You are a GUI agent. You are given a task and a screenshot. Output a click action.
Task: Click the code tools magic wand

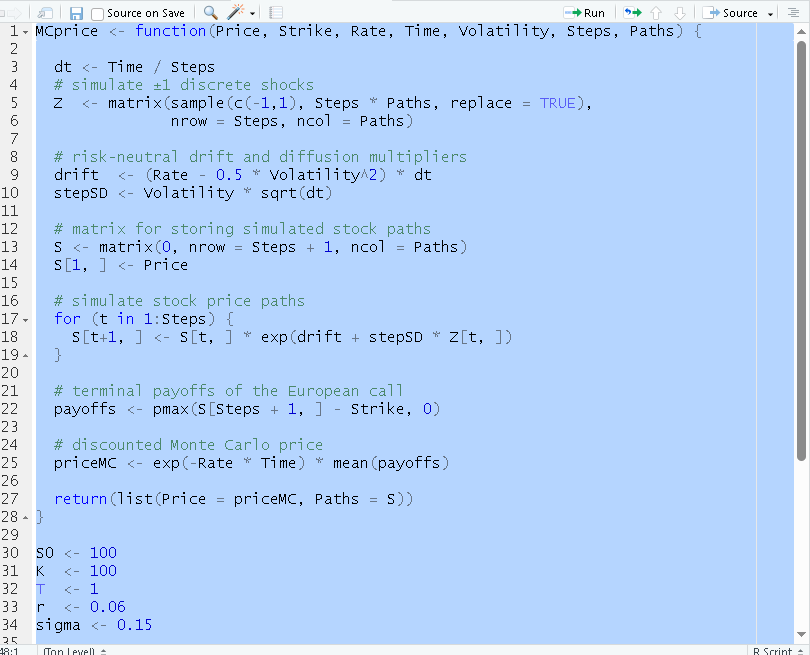click(x=236, y=13)
